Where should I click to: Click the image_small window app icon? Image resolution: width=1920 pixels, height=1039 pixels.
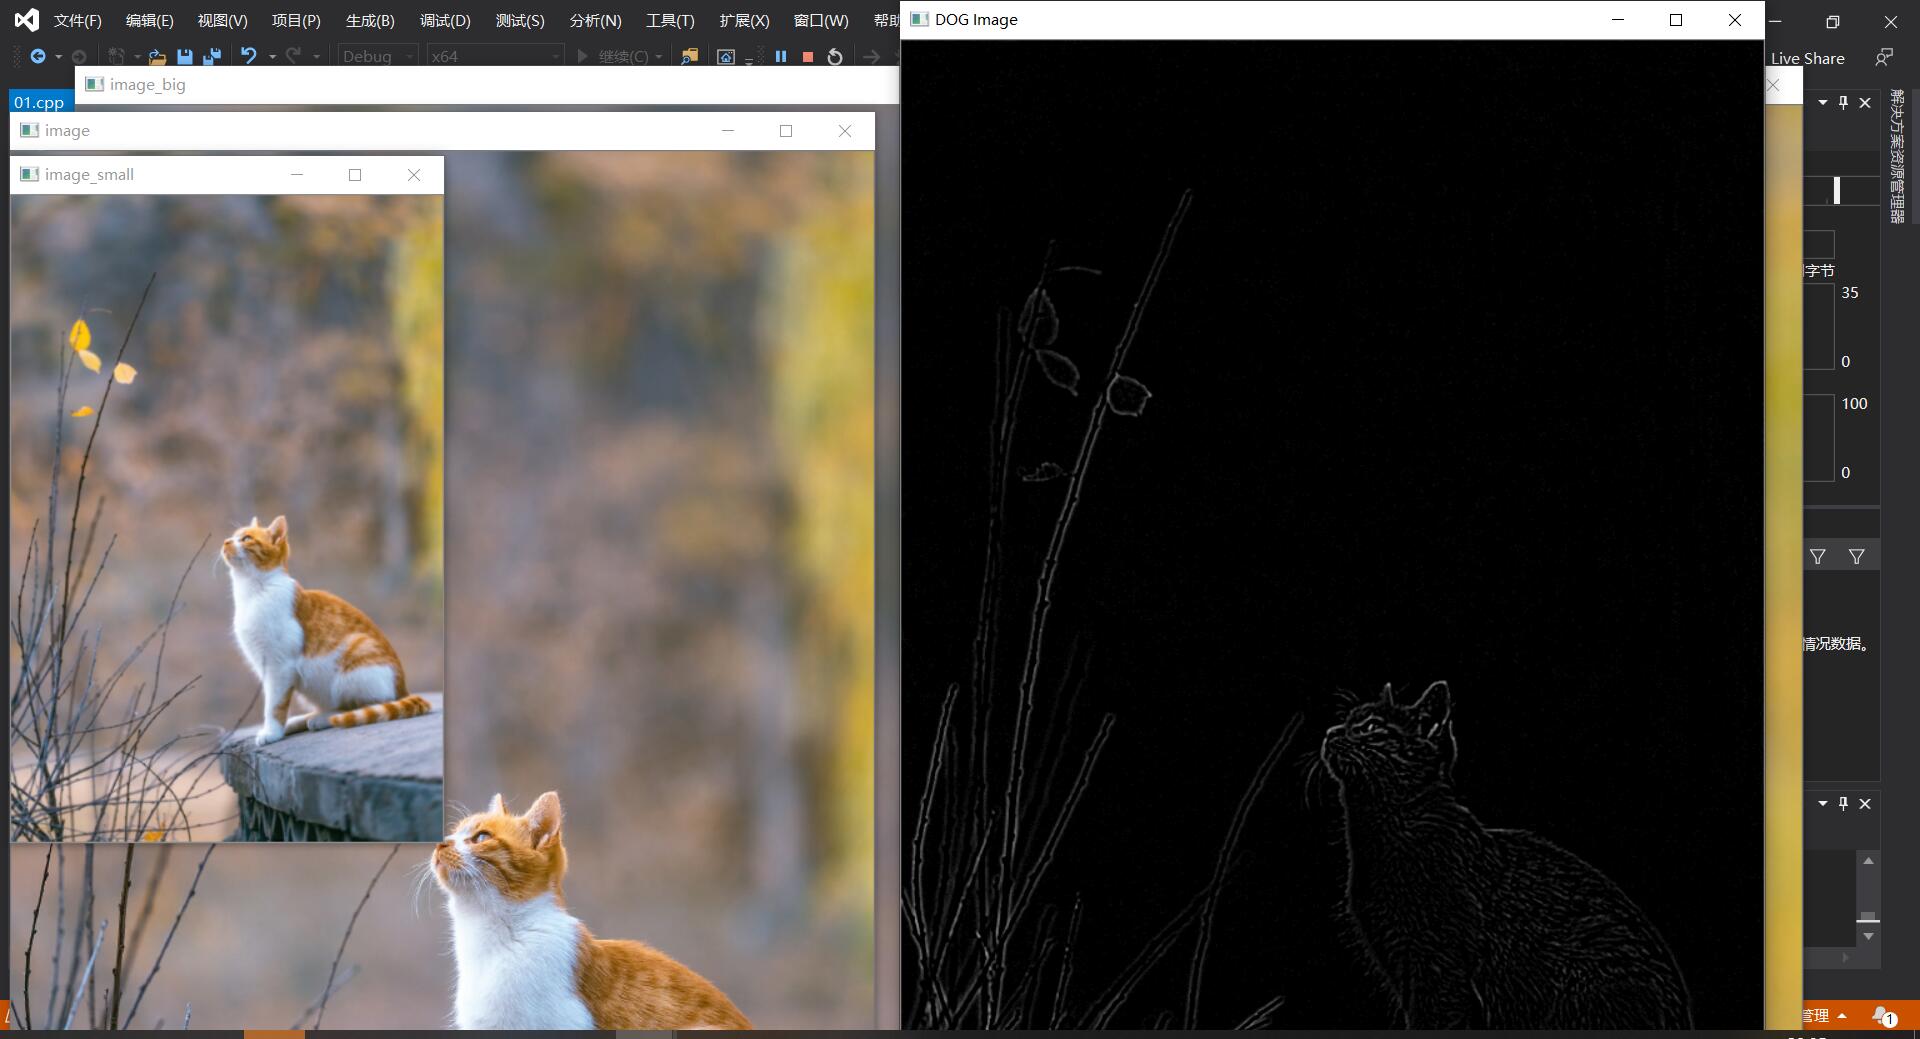(x=29, y=174)
